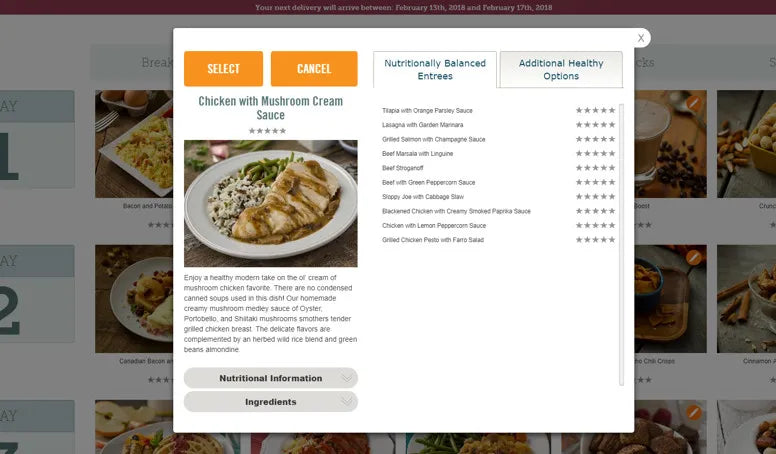Viewport: 776px width, 454px height.
Task: Click star rating beside Beef Marsala with Linguine
Action: (x=595, y=153)
